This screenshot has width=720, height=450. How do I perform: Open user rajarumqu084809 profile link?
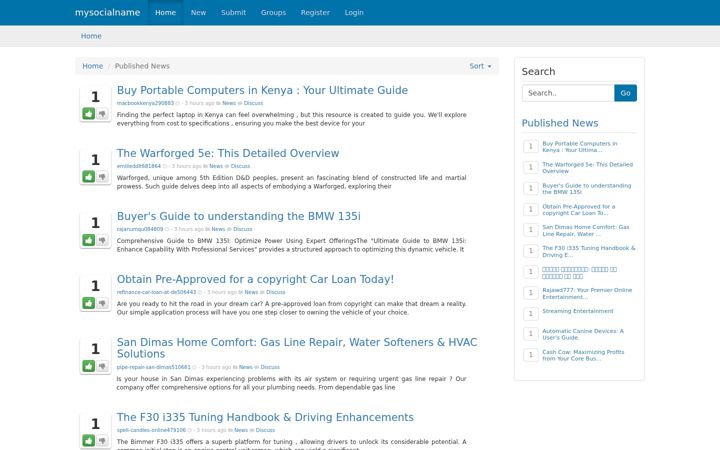coord(140,229)
